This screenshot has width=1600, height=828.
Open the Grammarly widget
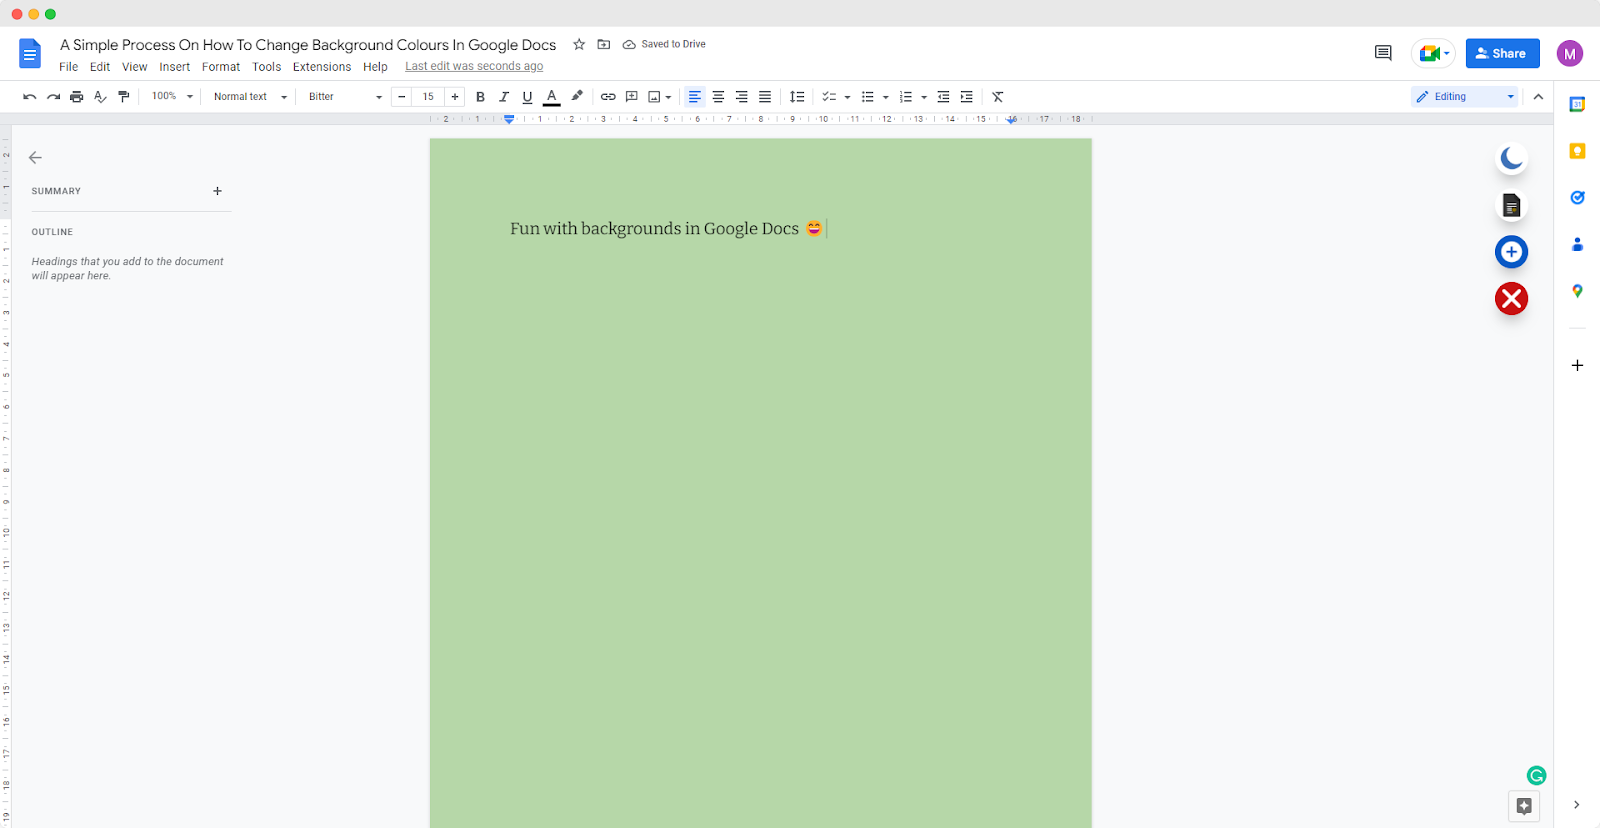[x=1536, y=775]
